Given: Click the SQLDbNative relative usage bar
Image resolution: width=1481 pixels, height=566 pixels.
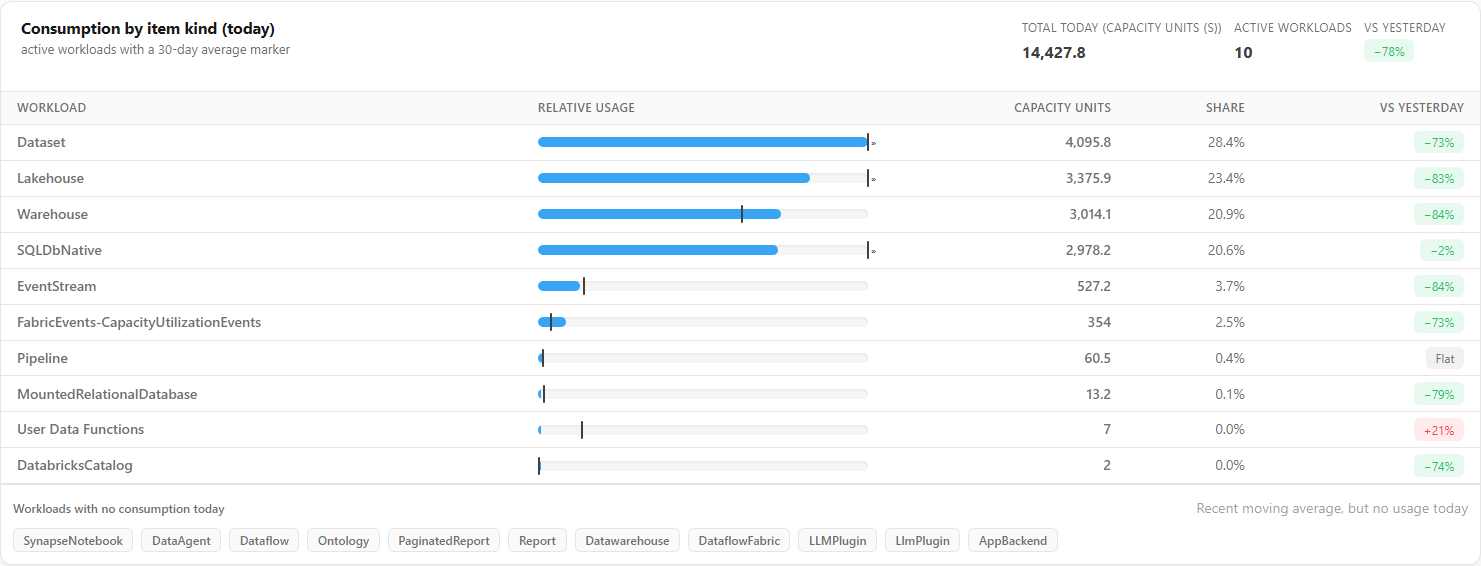Looking at the screenshot, I should coord(703,250).
